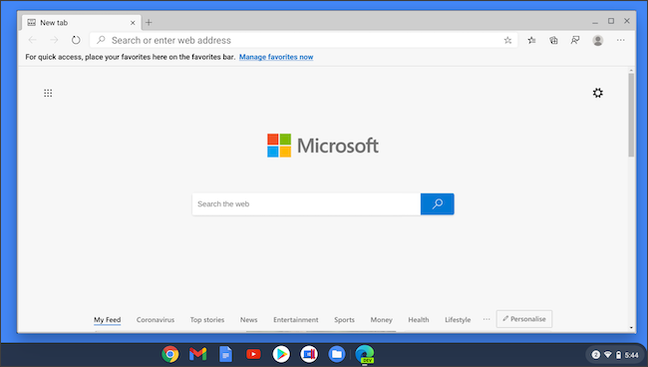Reload the page with refresh icon
This screenshot has width=648, height=367.
pyautogui.click(x=76, y=40)
